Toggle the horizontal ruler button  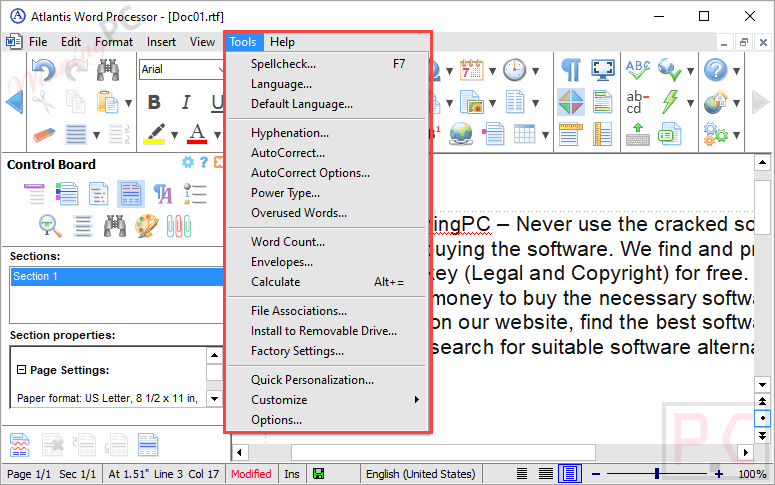click(x=571, y=134)
